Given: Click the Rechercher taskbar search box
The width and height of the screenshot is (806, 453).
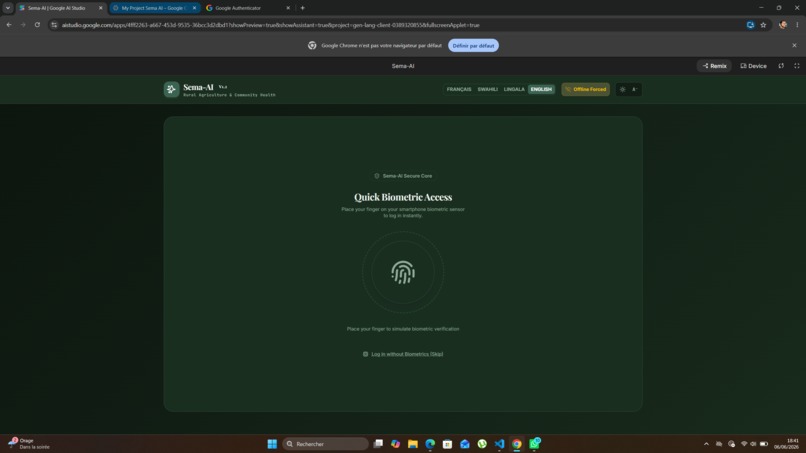Looking at the screenshot, I should click(325, 444).
